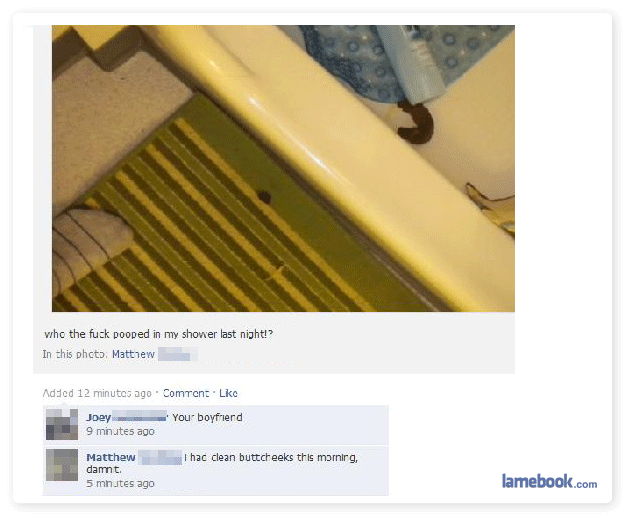Select the photo caption about the shower
This screenshot has height=521, width=630.
tap(158, 334)
